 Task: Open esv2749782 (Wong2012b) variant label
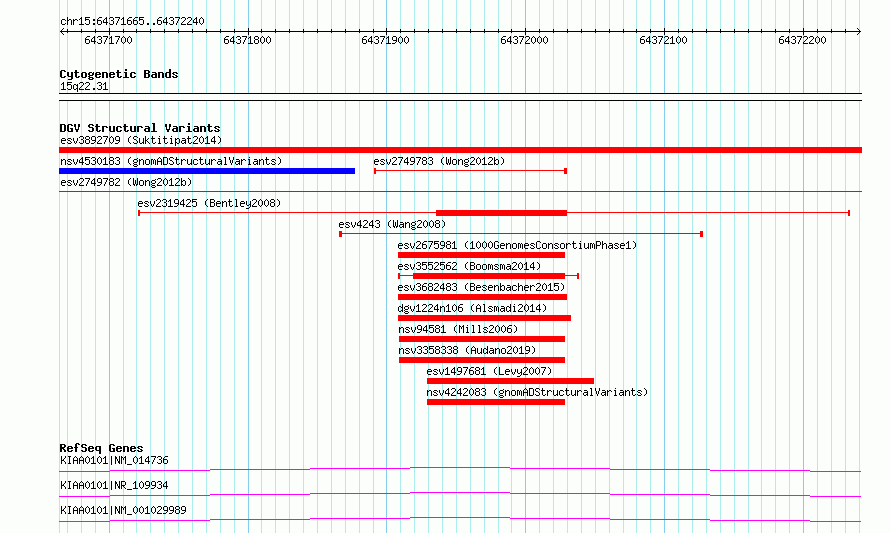tap(126, 182)
